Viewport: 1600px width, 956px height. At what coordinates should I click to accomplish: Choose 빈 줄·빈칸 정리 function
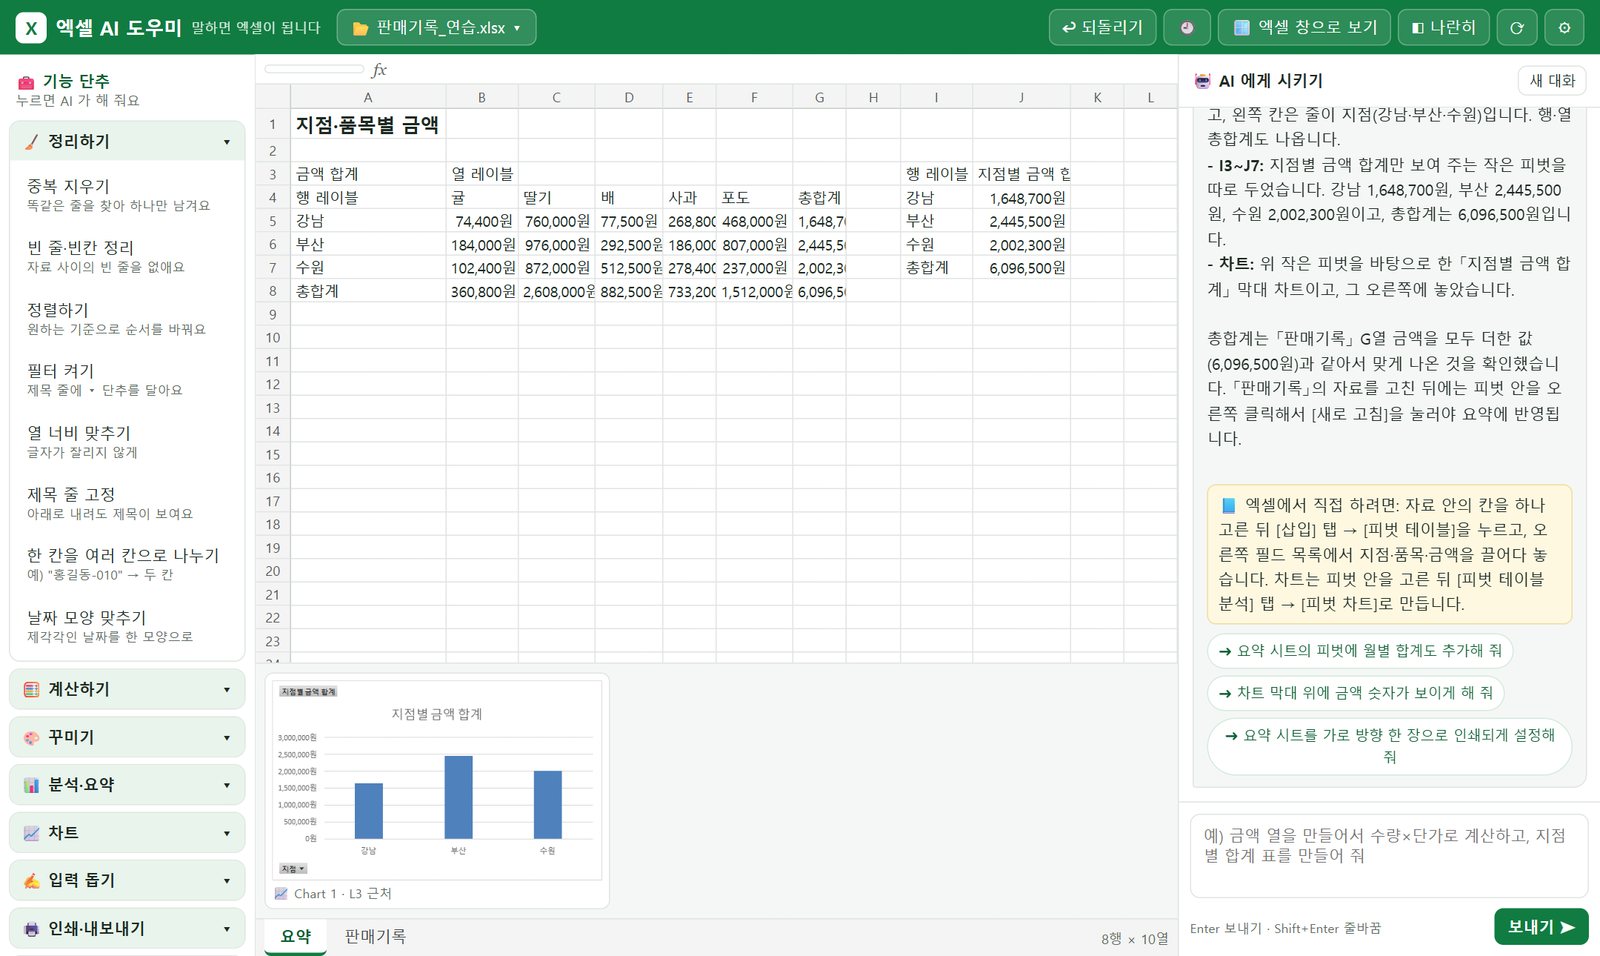[127, 256]
